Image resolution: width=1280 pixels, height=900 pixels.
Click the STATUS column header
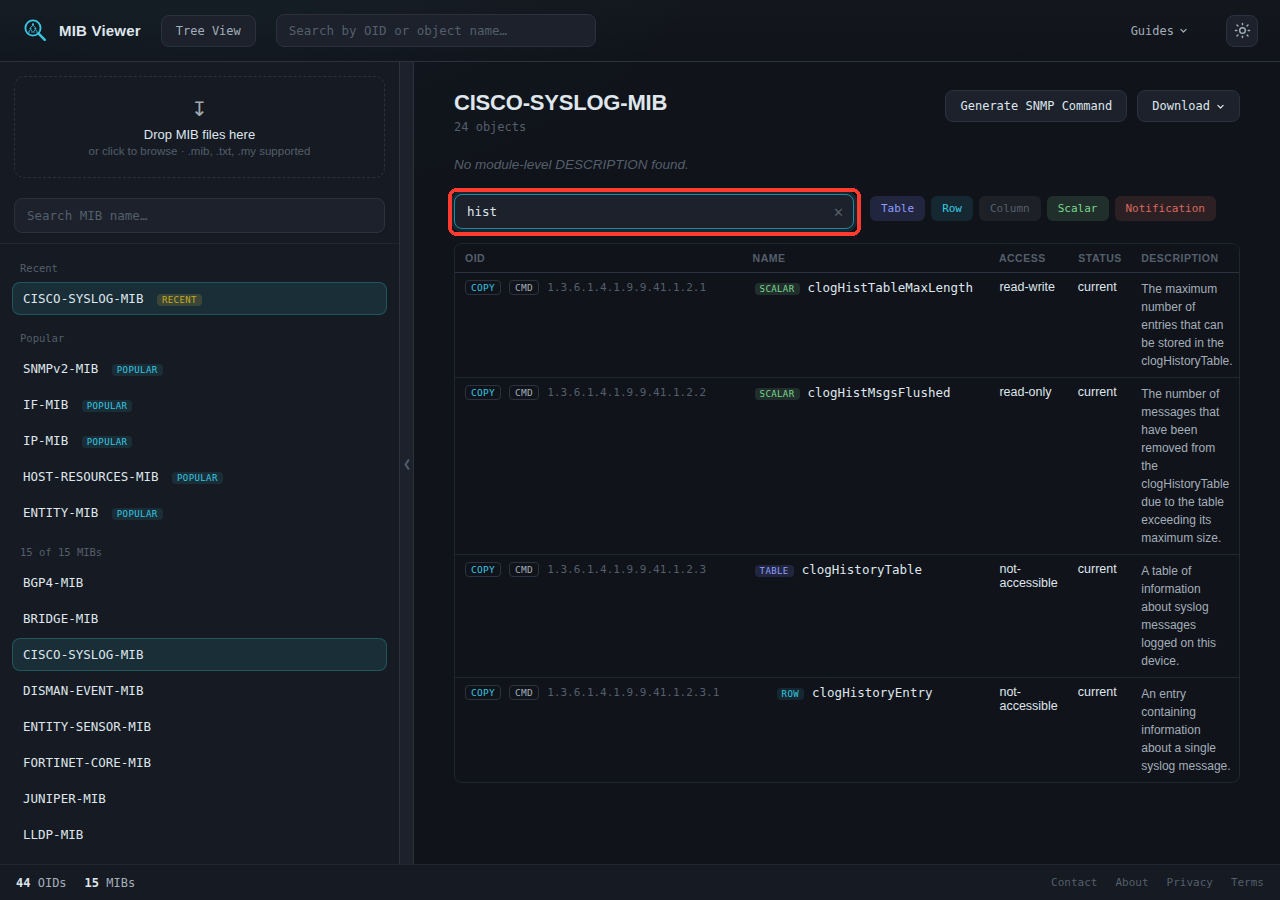tap(1099, 258)
